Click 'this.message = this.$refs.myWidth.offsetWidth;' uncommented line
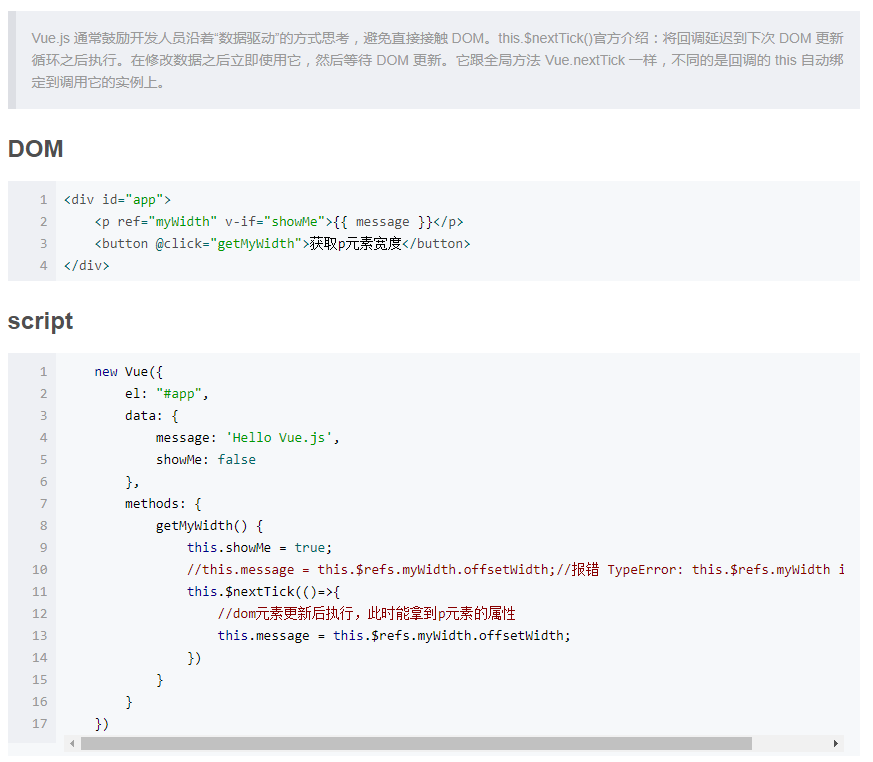The image size is (873, 762). click(x=394, y=636)
